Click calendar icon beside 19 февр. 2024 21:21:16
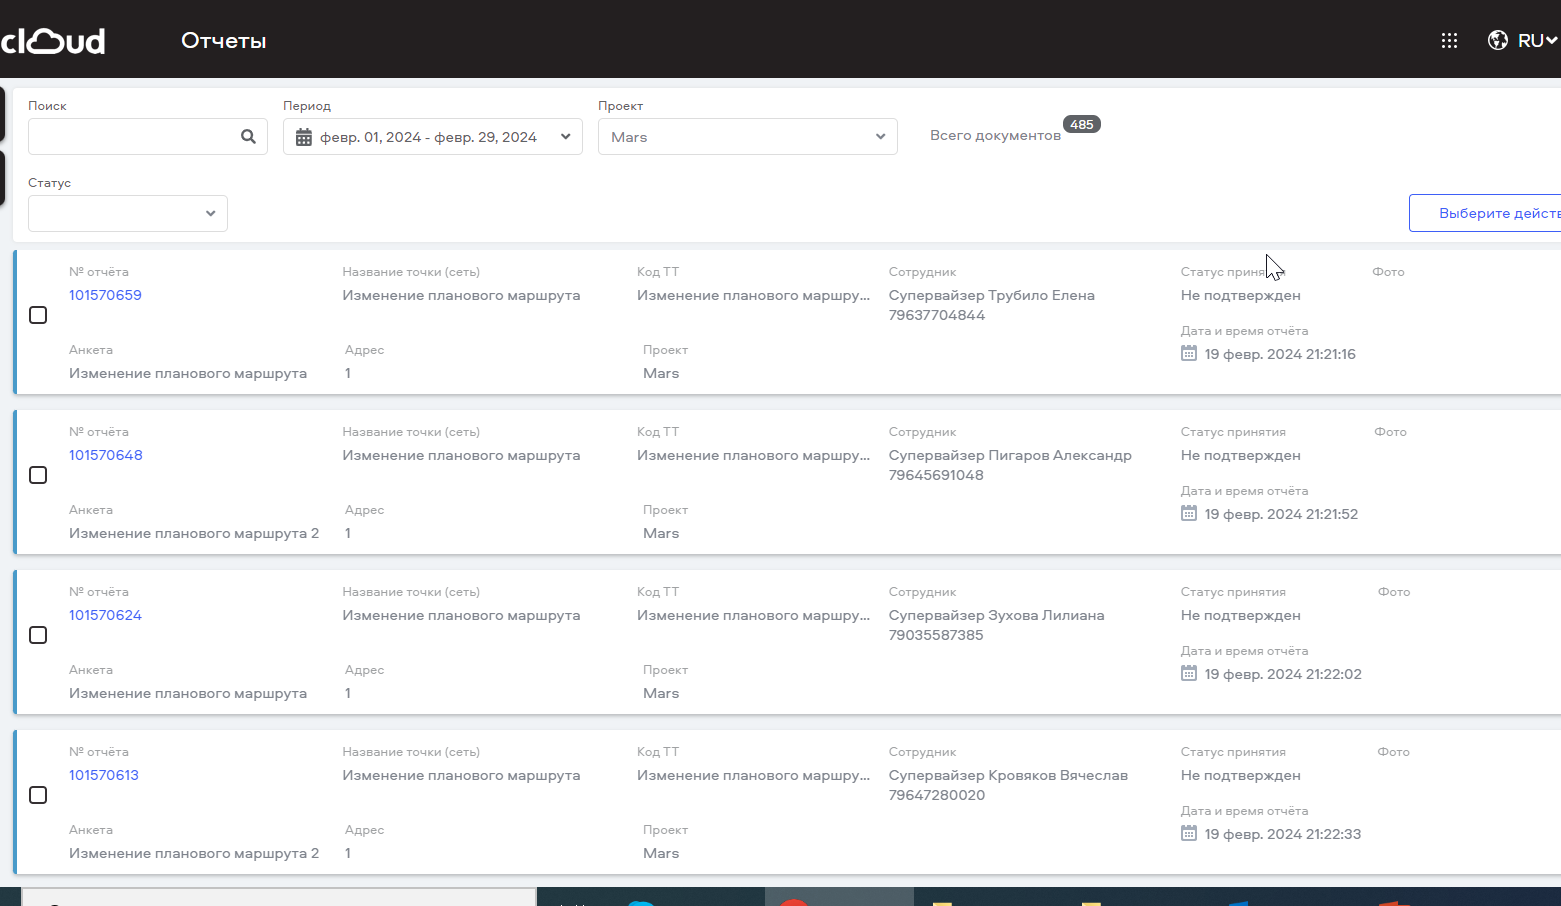Image resolution: width=1561 pixels, height=906 pixels. click(x=1189, y=353)
